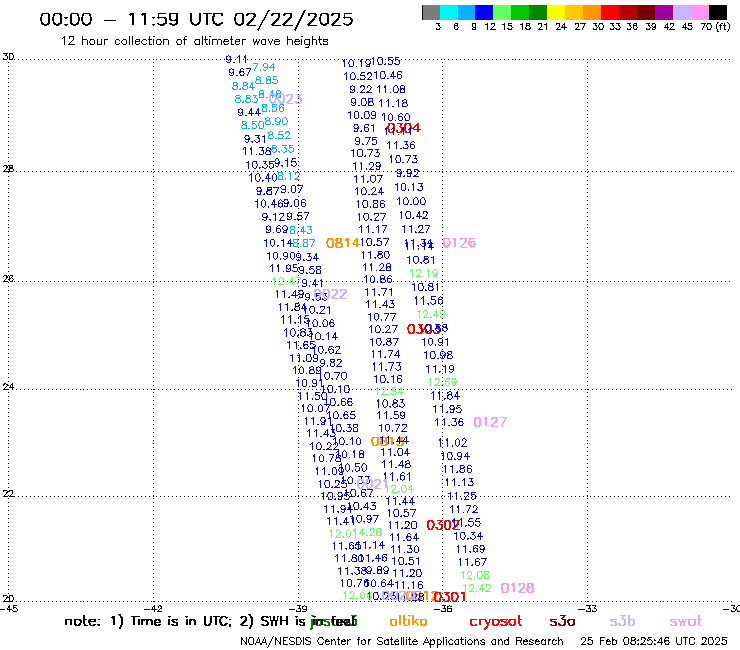Select the orange 'altika' satellite legend label
Viewport: 740px width, 650px height.
click(408, 621)
